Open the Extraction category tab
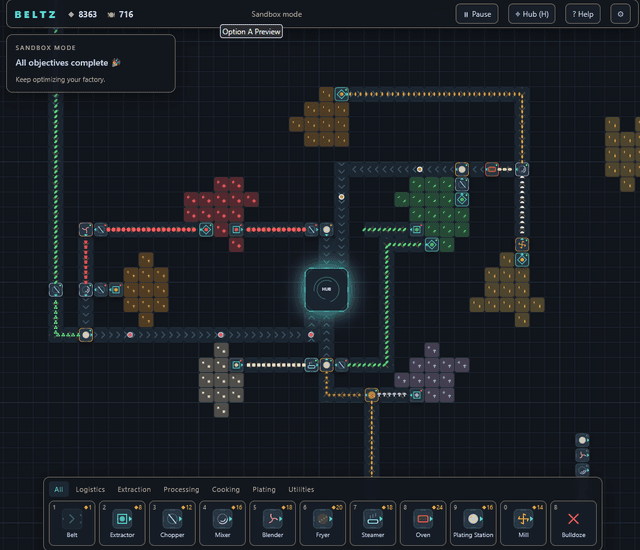The width and height of the screenshot is (640, 550). [x=134, y=489]
